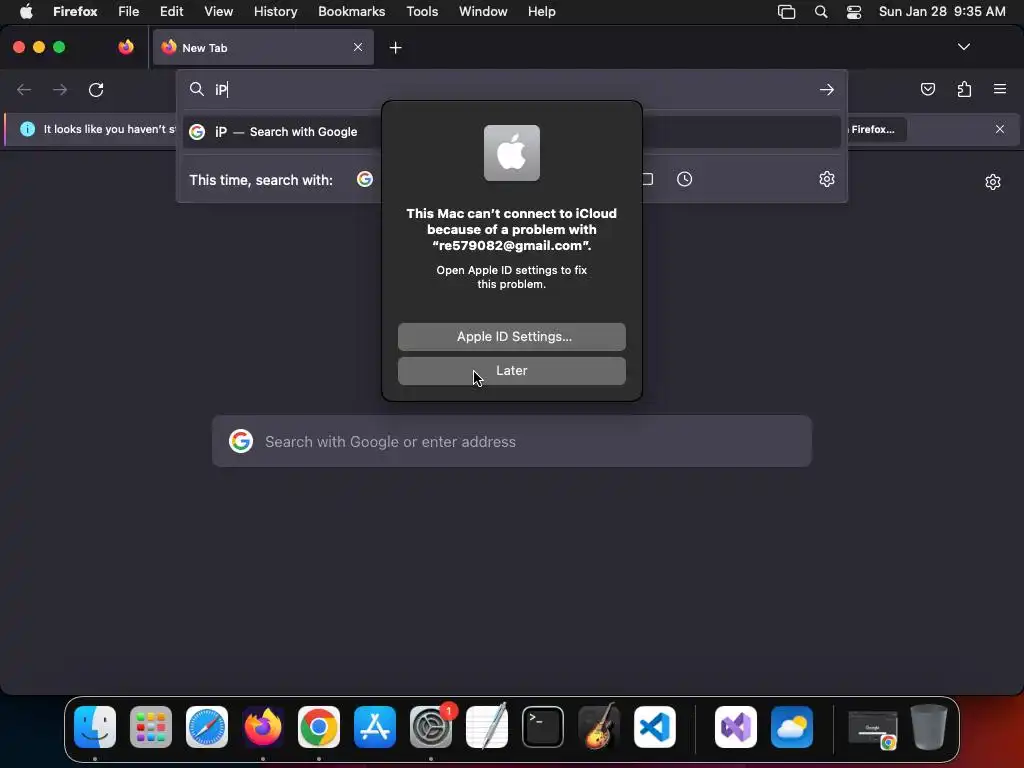Click the Stage Manager windows icon in menu bar

tap(786, 12)
